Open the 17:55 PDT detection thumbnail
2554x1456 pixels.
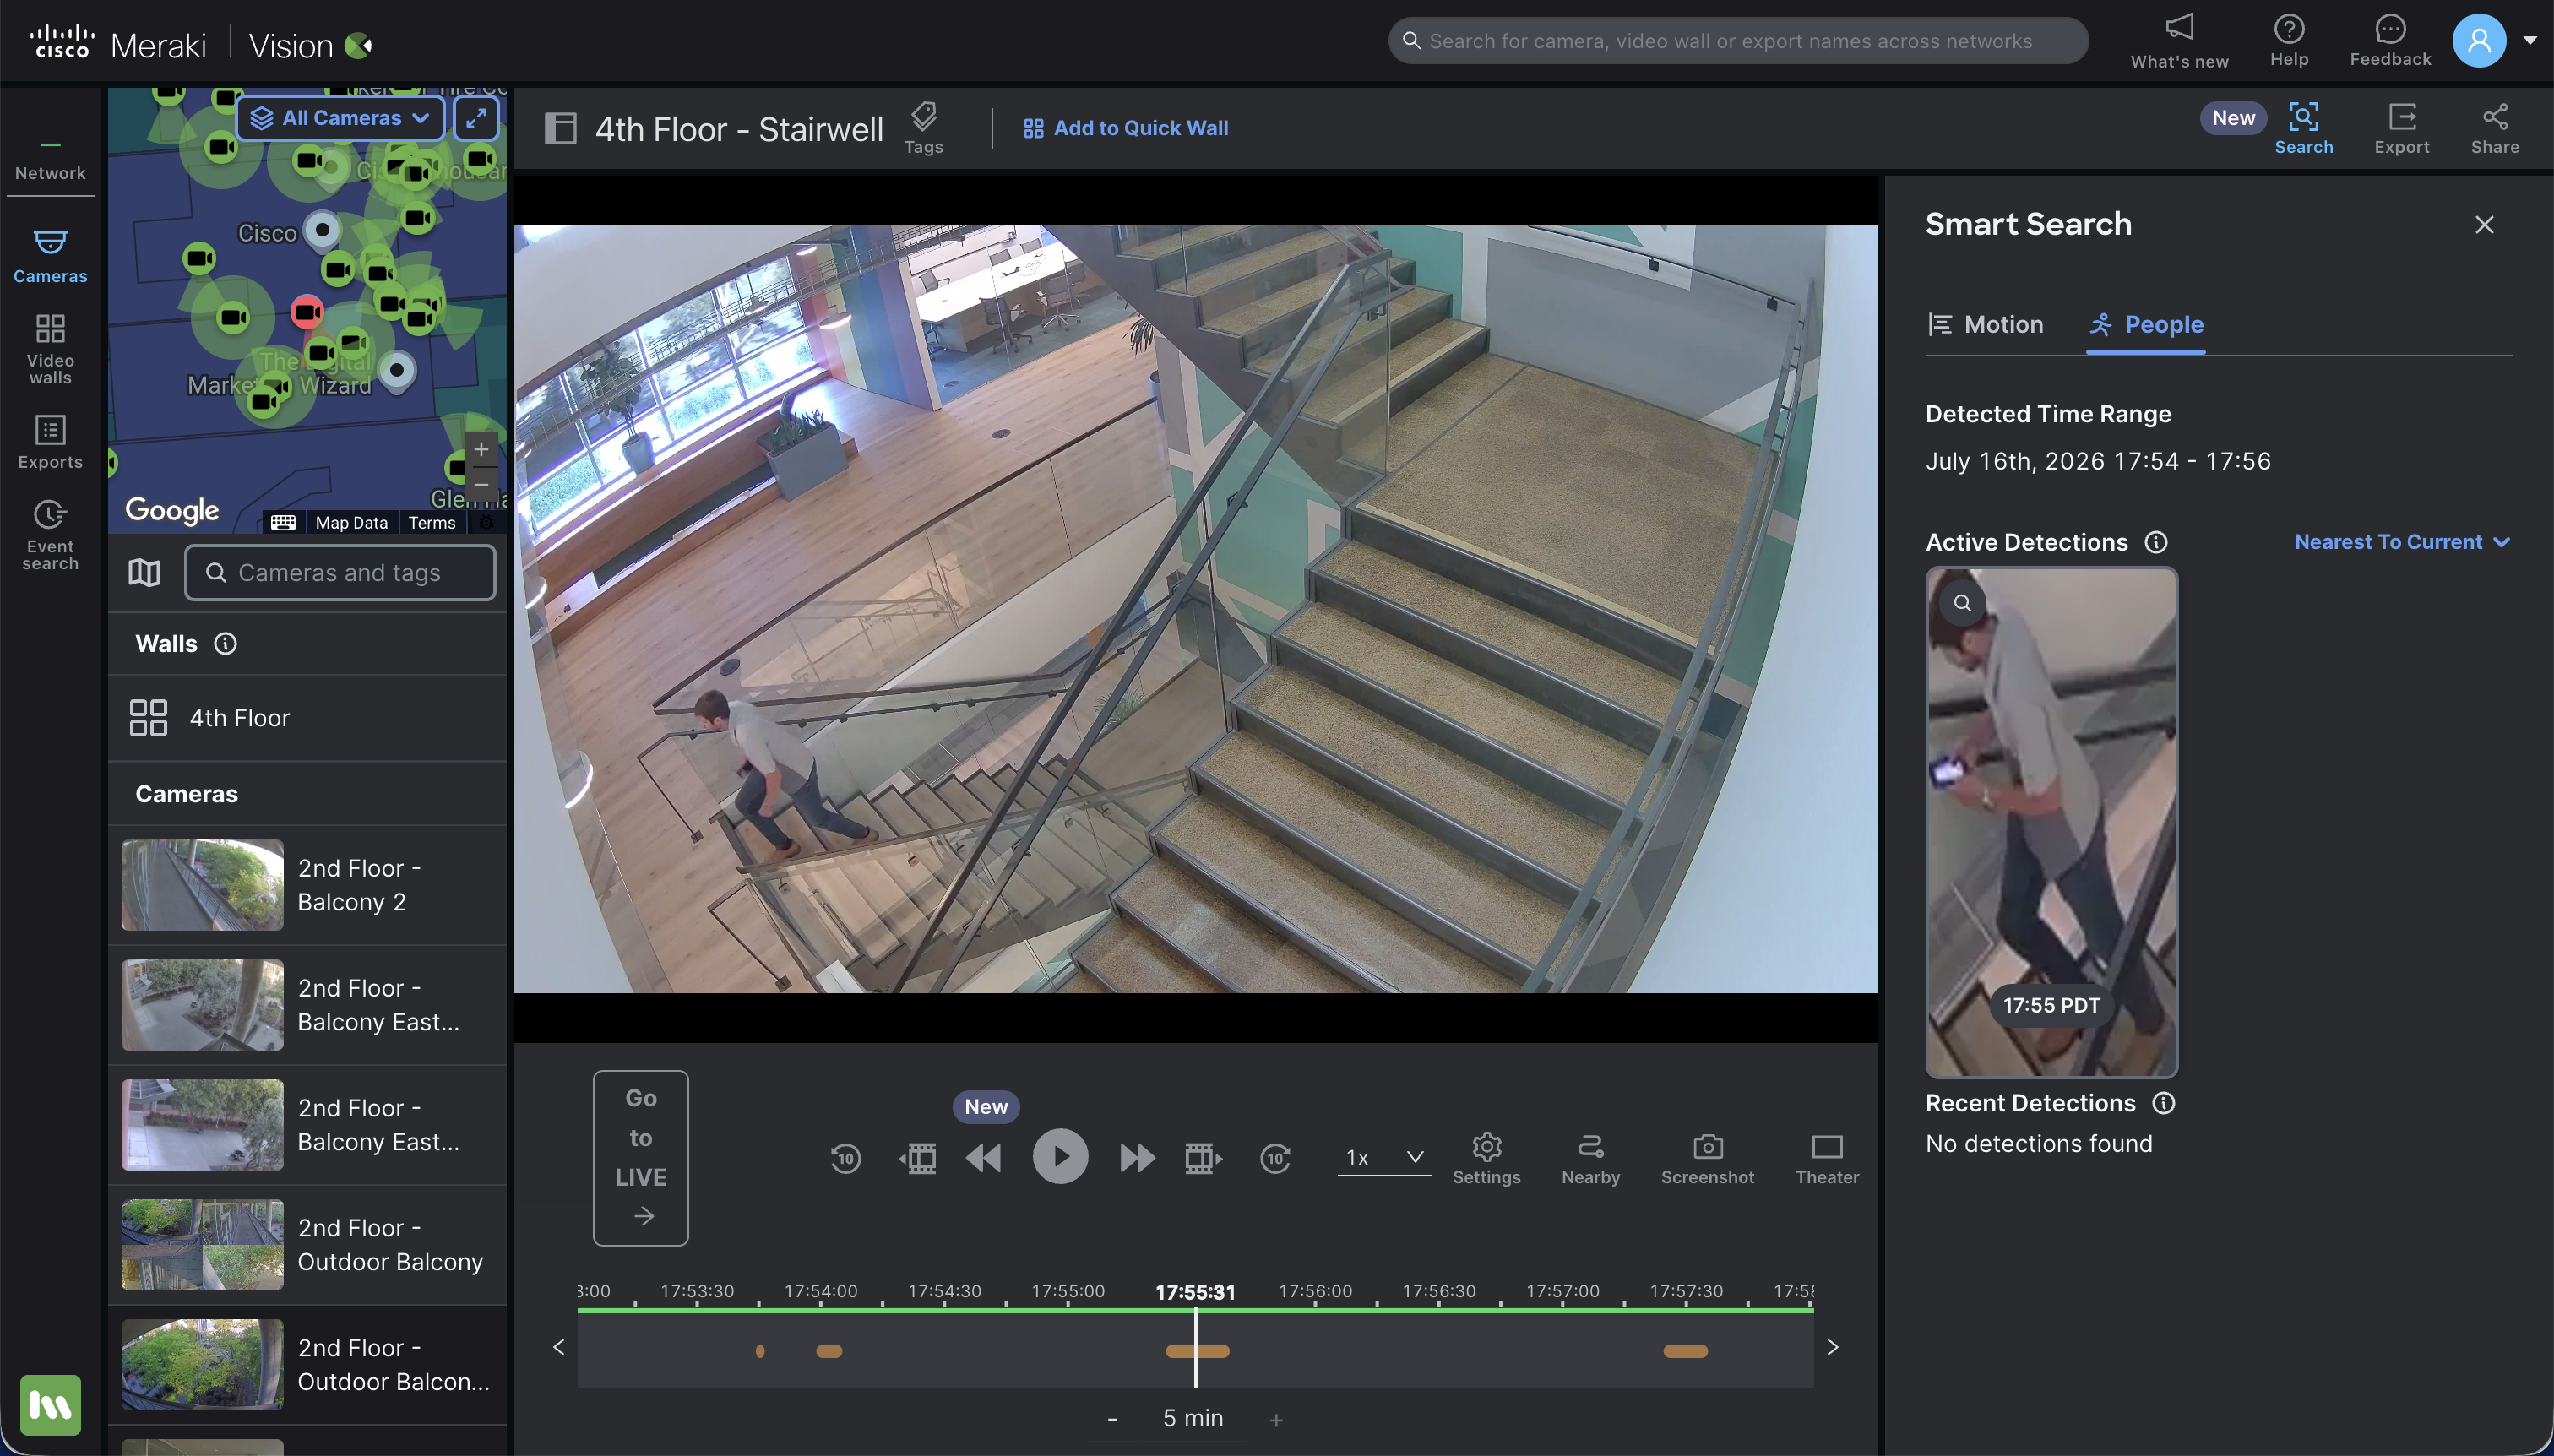[2051, 822]
